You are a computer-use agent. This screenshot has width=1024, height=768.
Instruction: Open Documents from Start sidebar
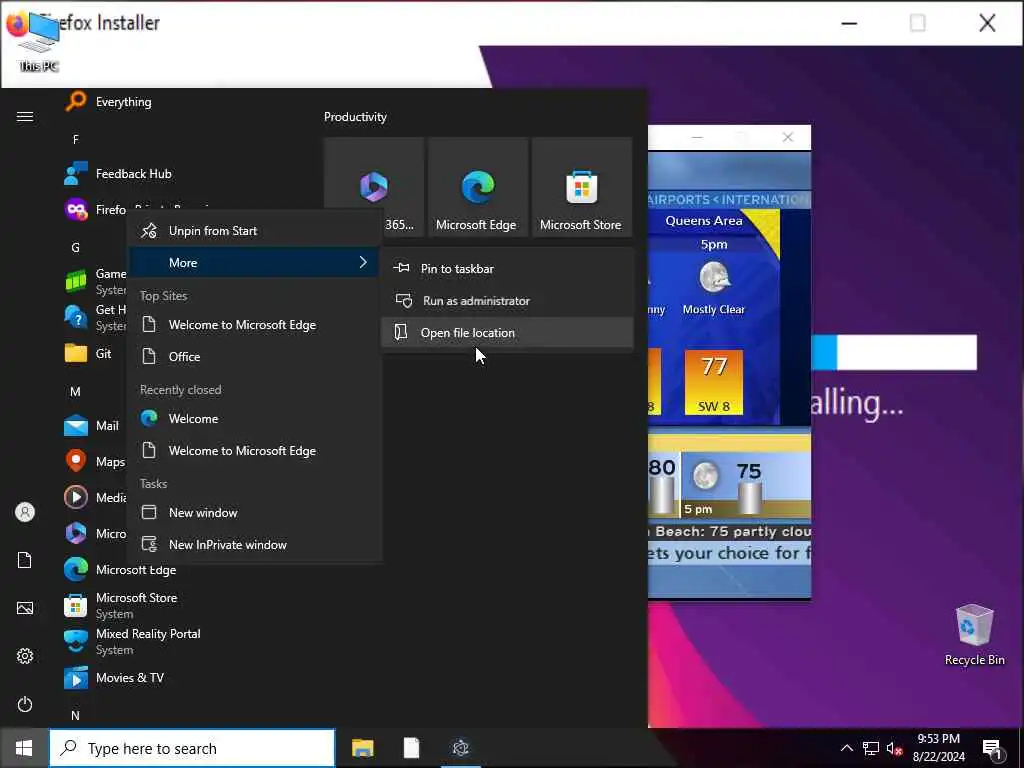pos(25,560)
